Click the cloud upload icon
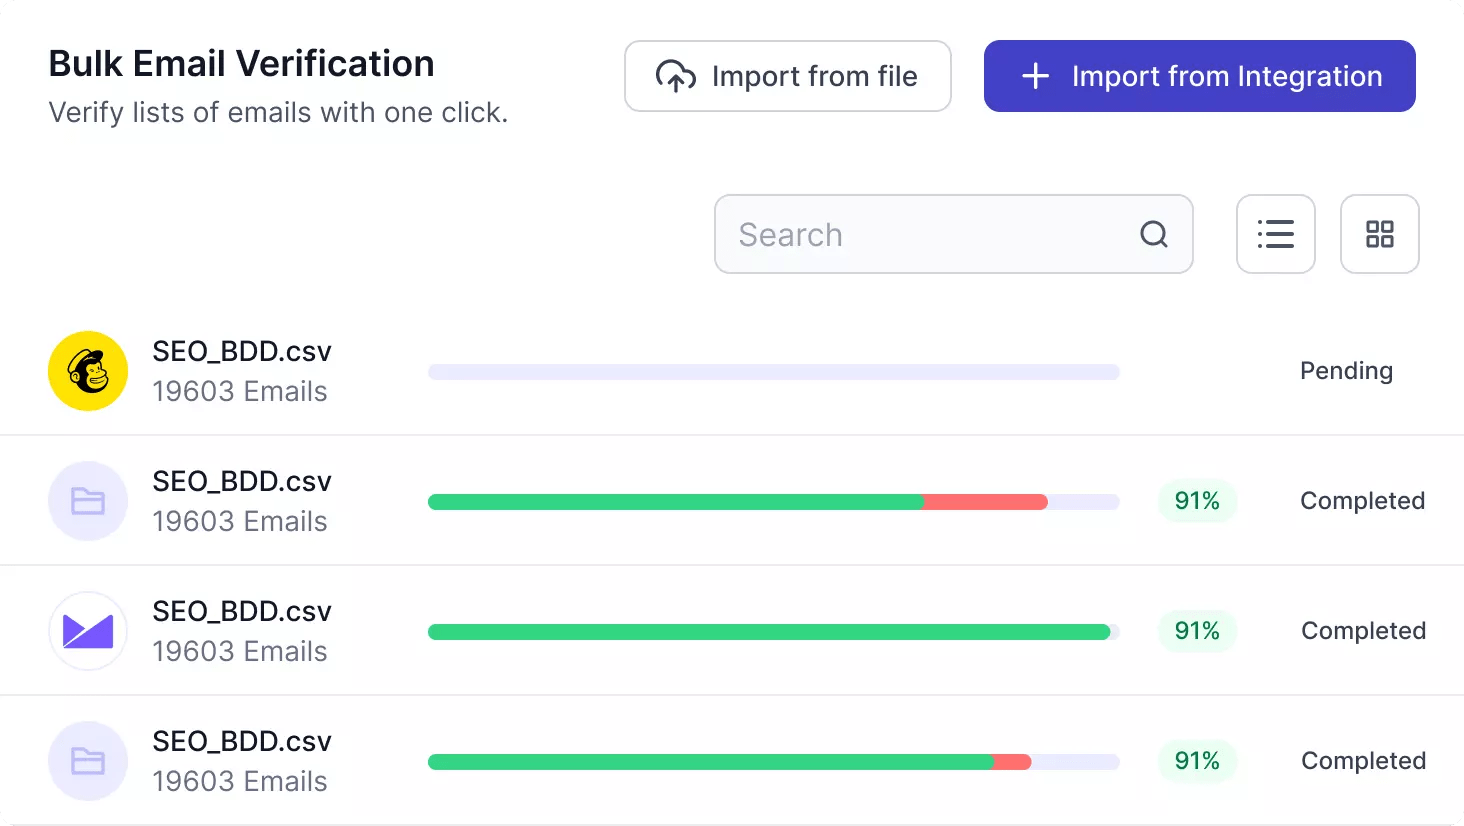 tap(675, 77)
